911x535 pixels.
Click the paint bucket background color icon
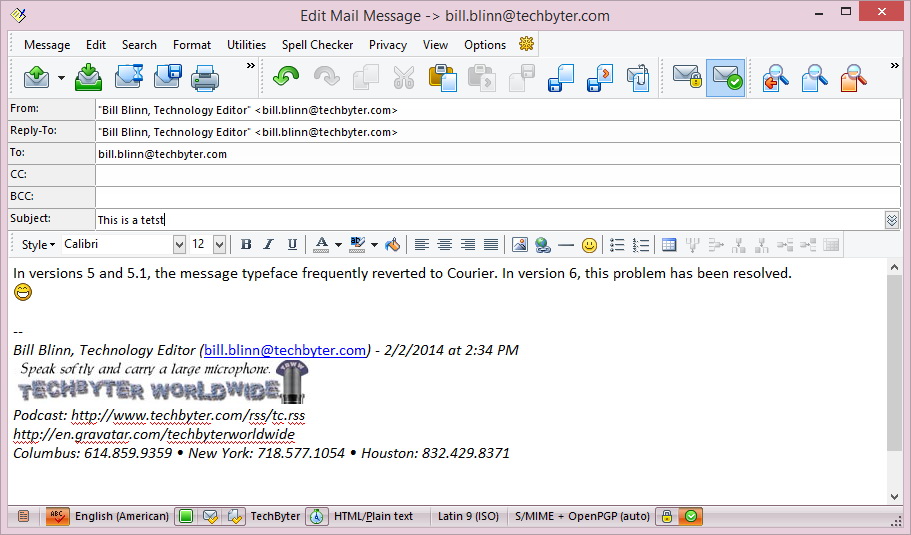[393, 245]
